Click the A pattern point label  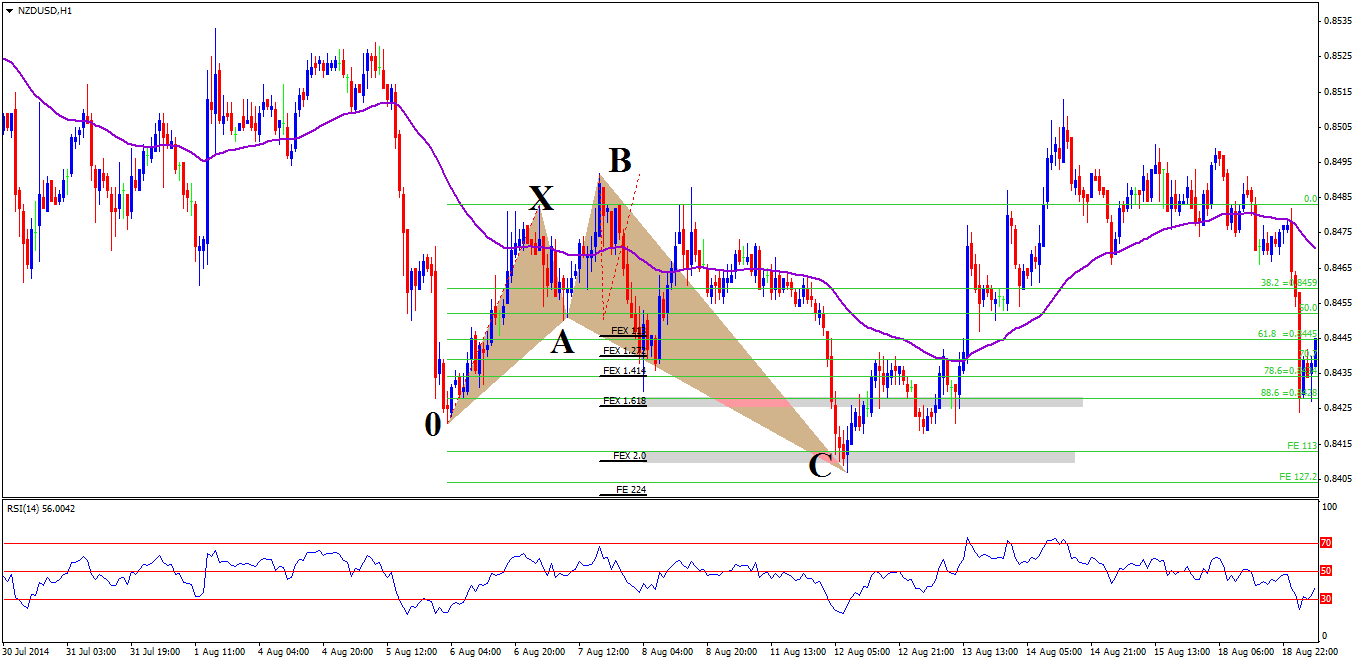click(563, 343)
